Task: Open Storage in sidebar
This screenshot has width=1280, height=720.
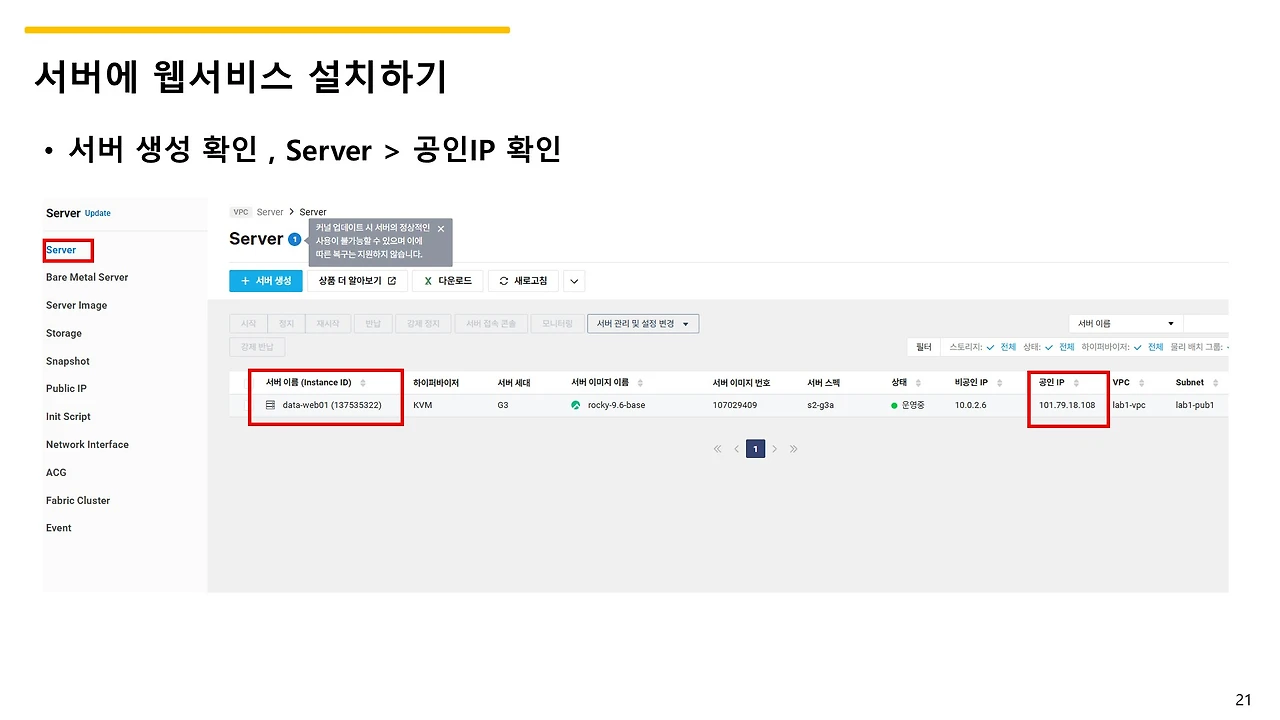Action: point(64,333)
